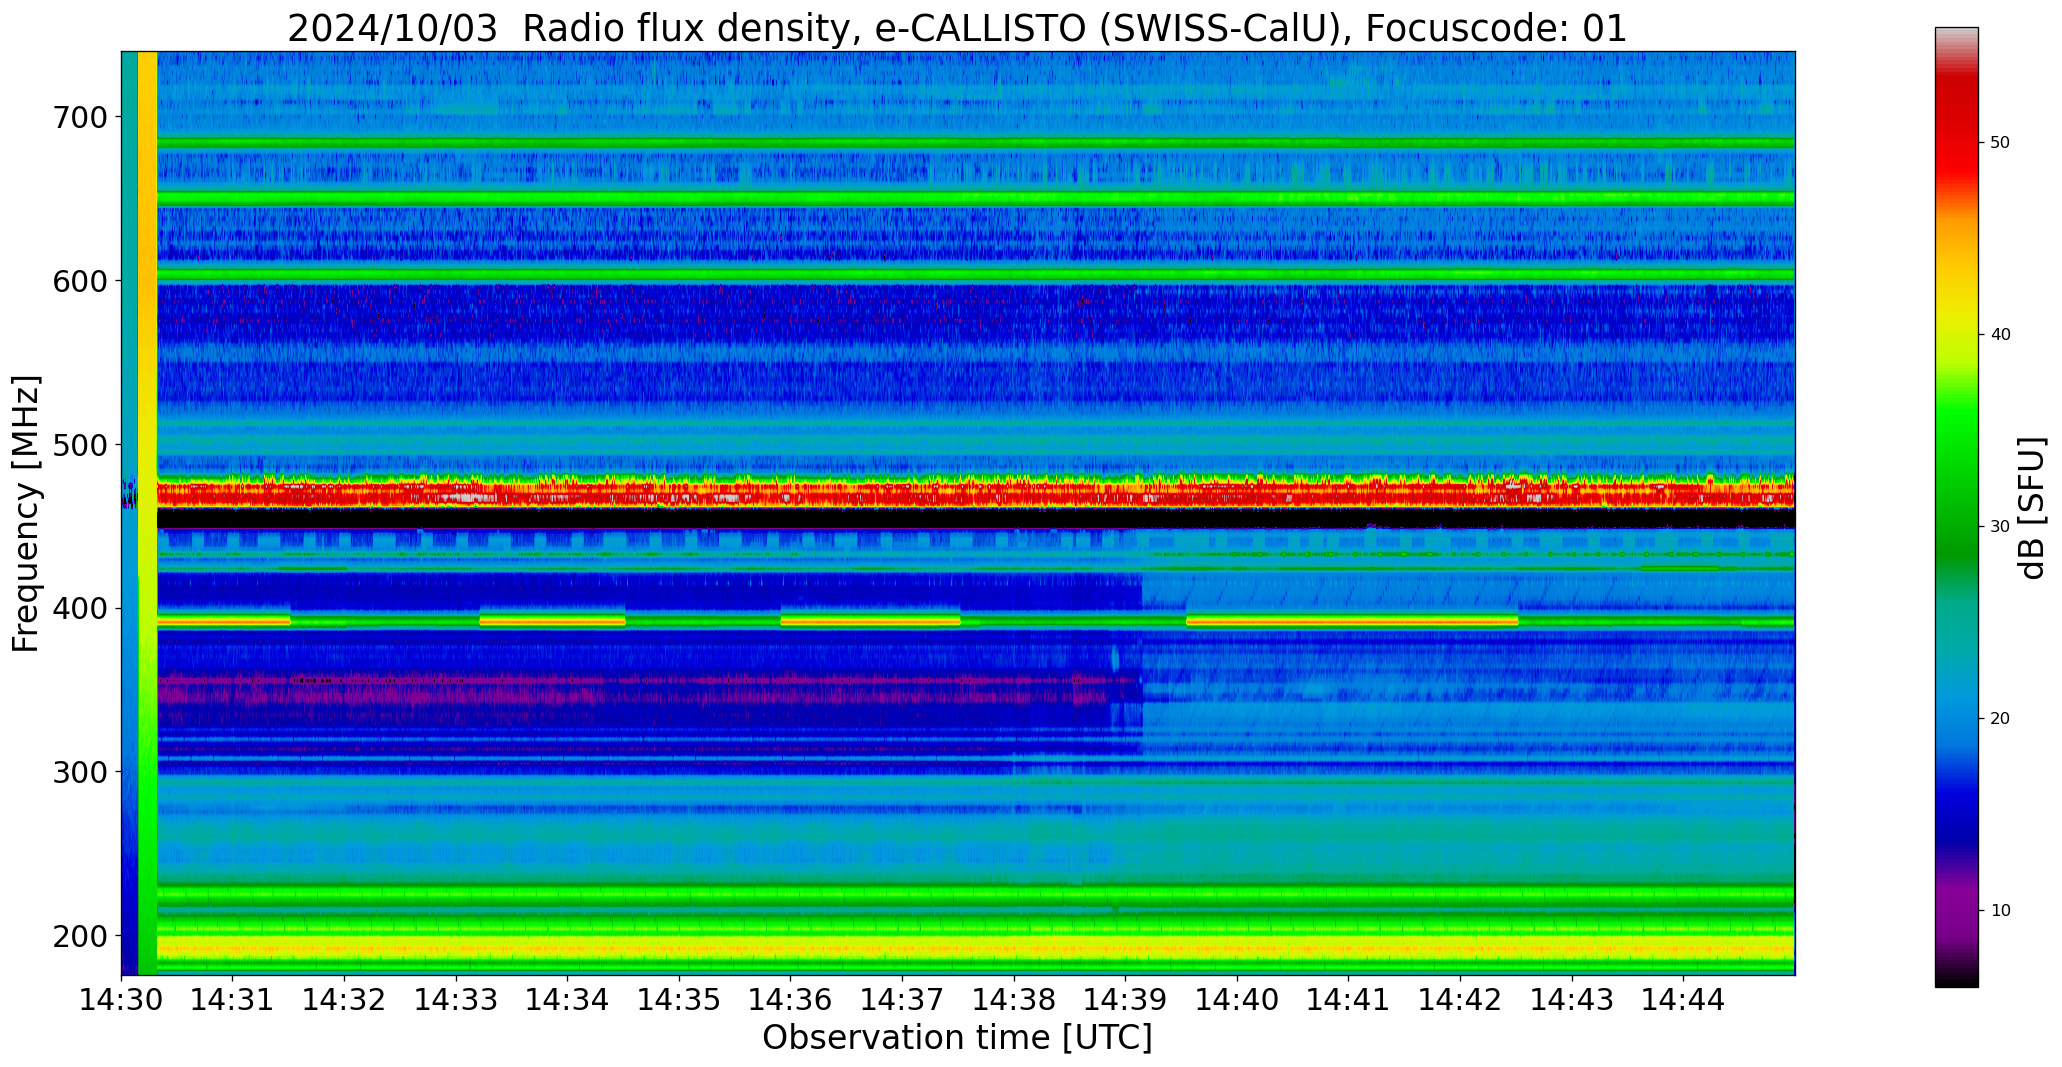Click the purple region near 350 MHz
Viewport: 2062px width, 1067px height.
pos(630,690)
